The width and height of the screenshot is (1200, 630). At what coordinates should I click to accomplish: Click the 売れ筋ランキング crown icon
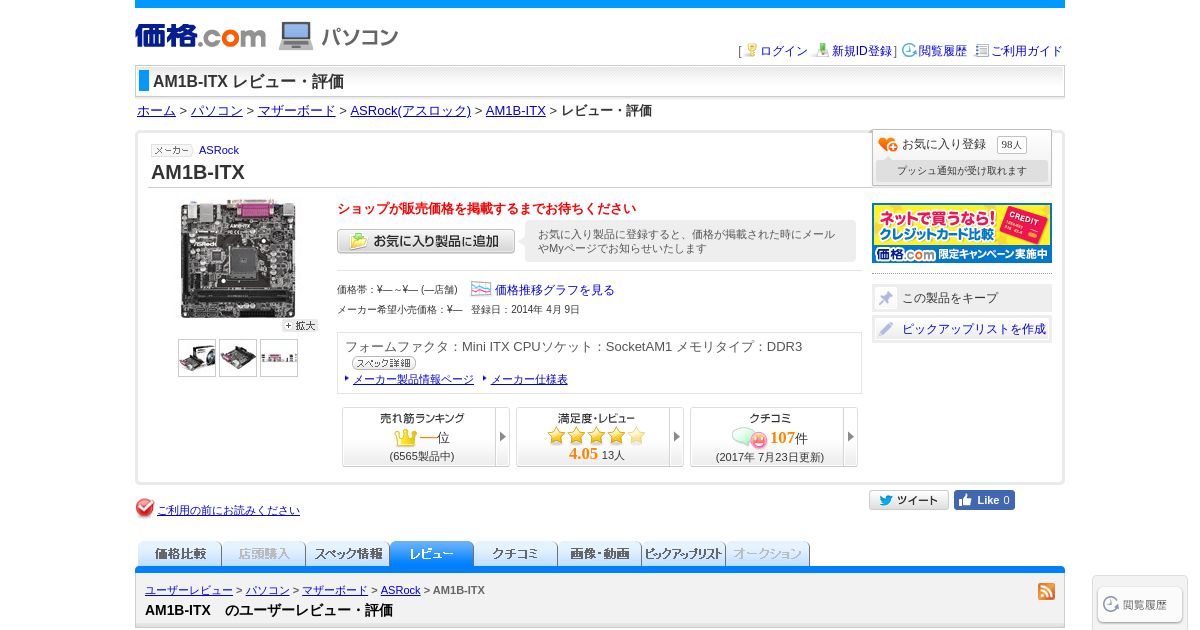[405, 438]
